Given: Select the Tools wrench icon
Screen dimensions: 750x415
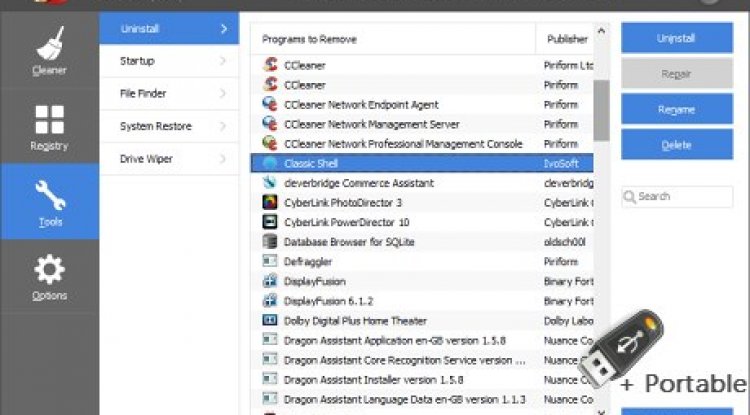Looking at the screenshot, I should [x=49, y=194].
